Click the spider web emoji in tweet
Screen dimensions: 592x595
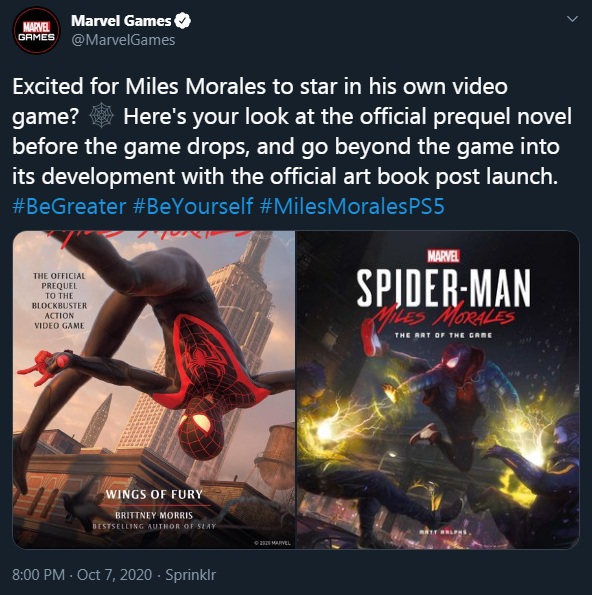[101, 116]
